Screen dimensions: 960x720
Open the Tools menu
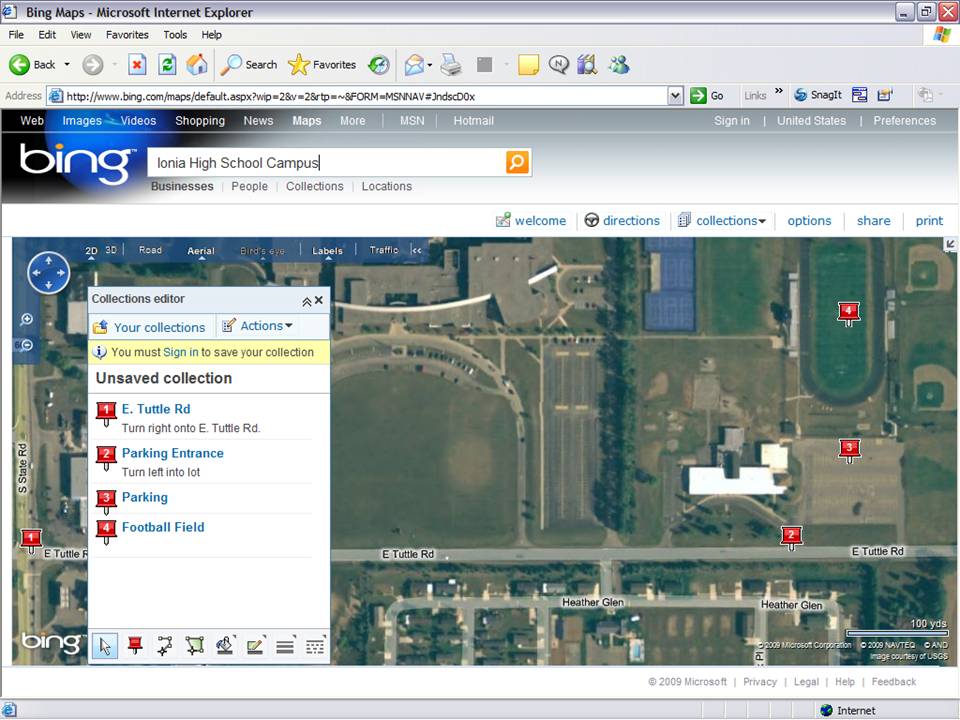click(175, 35)
